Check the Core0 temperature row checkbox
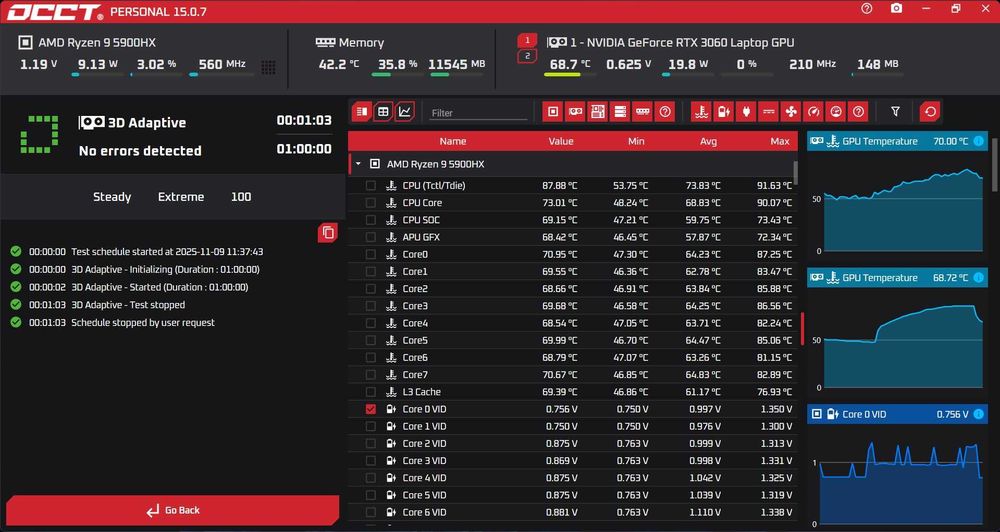 click(x=371, y=255)
